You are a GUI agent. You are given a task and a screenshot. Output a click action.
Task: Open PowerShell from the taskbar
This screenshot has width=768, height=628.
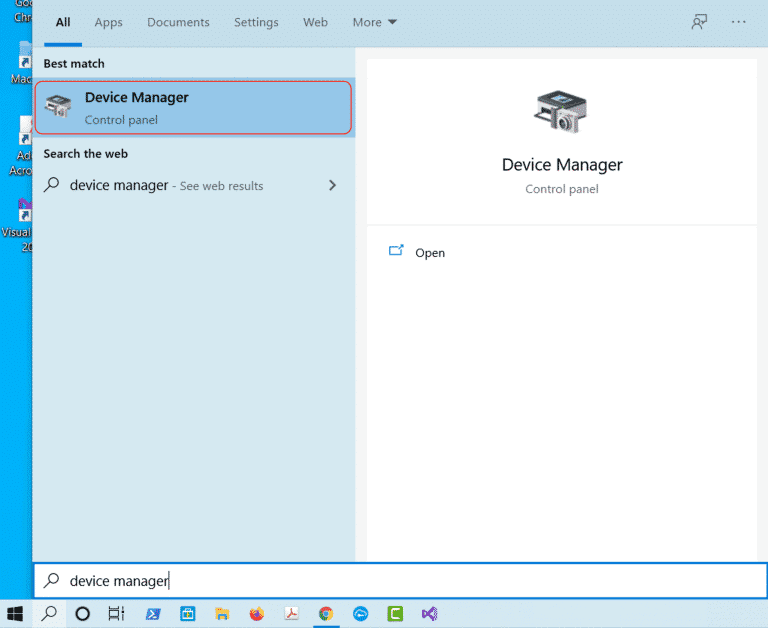(153, 613)
